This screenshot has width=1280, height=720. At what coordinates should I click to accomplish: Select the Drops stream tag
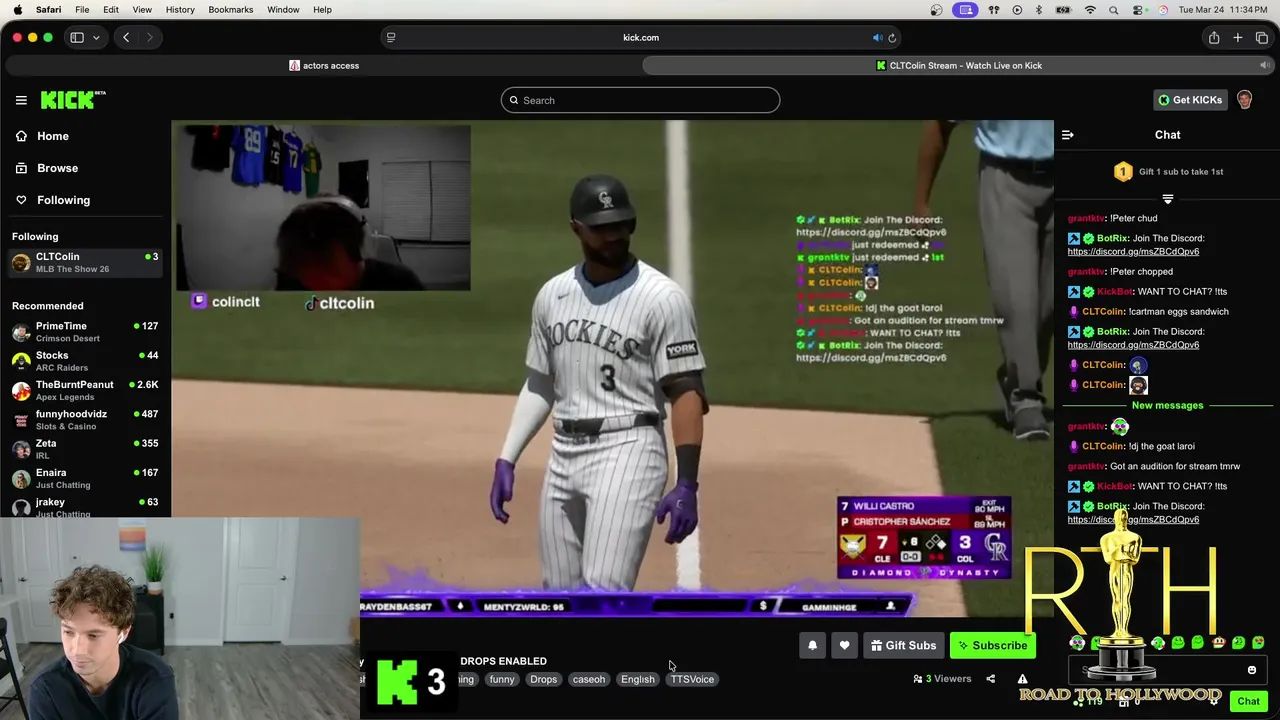point(543,679)
